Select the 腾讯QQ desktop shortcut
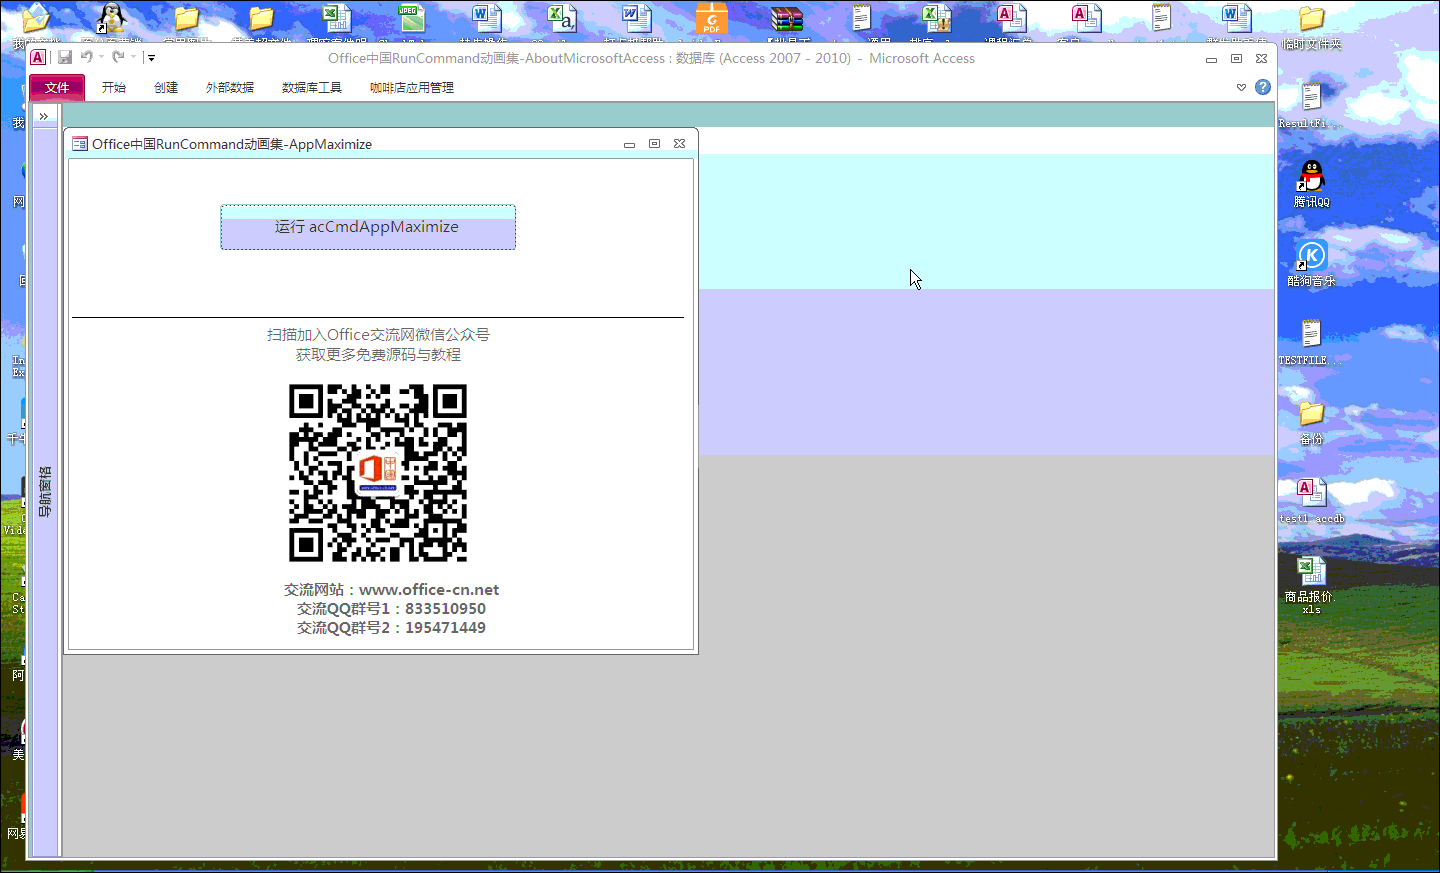This screenshot has height=873, width=1440. click(x=1311, y=184)
